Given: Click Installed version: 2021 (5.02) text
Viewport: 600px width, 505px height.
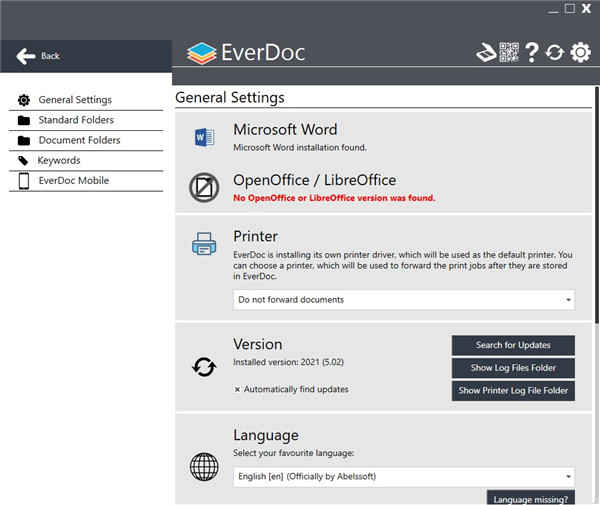Looking at the screenshot, I should [289, 362].
